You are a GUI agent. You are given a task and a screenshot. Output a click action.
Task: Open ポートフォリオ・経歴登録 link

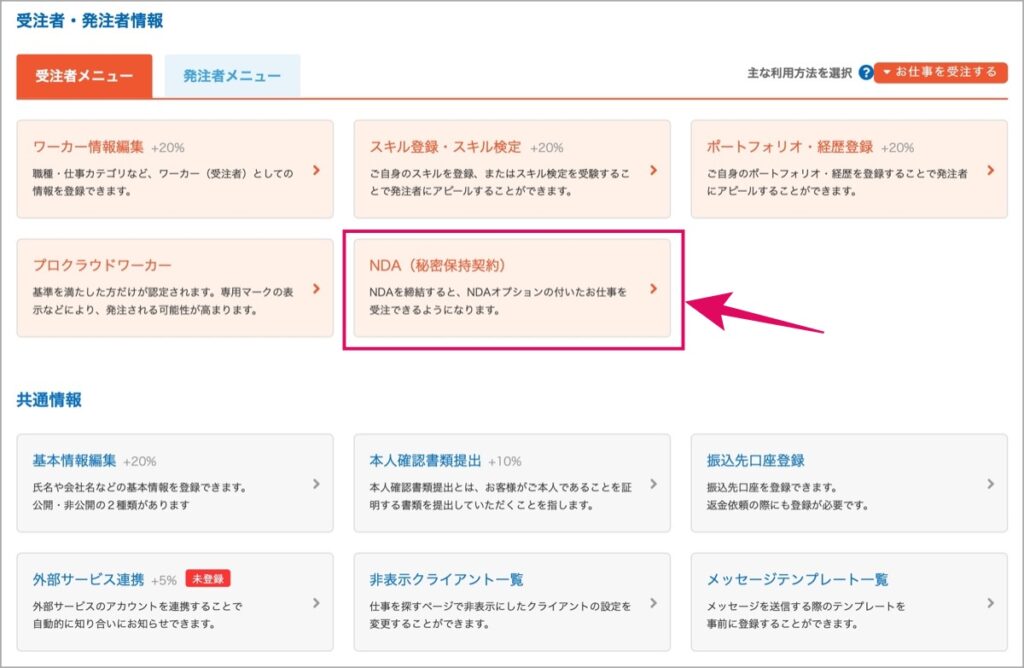click(x=790, y=147)
